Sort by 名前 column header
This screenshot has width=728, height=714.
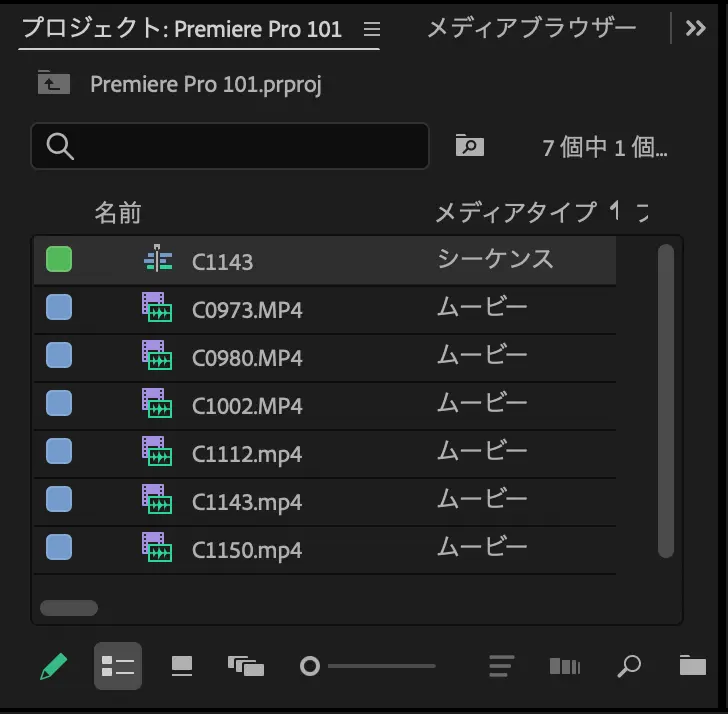pyautogui.click(x=118, y=213)
